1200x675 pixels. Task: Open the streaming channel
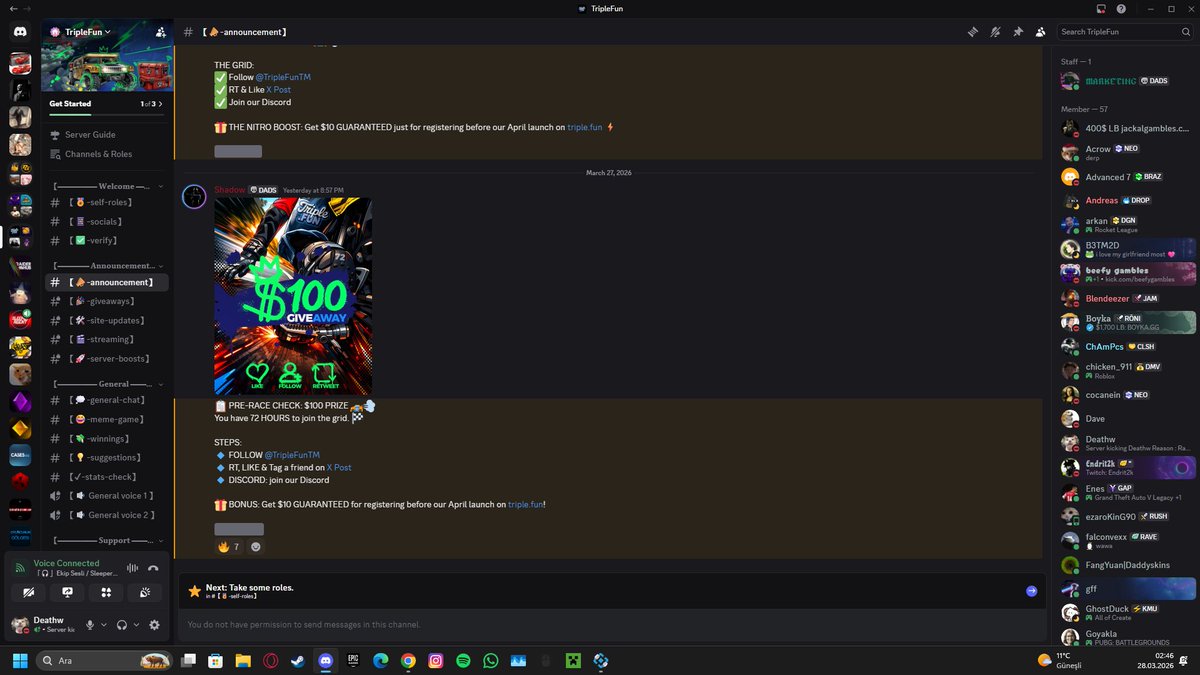tap(105, 340)
